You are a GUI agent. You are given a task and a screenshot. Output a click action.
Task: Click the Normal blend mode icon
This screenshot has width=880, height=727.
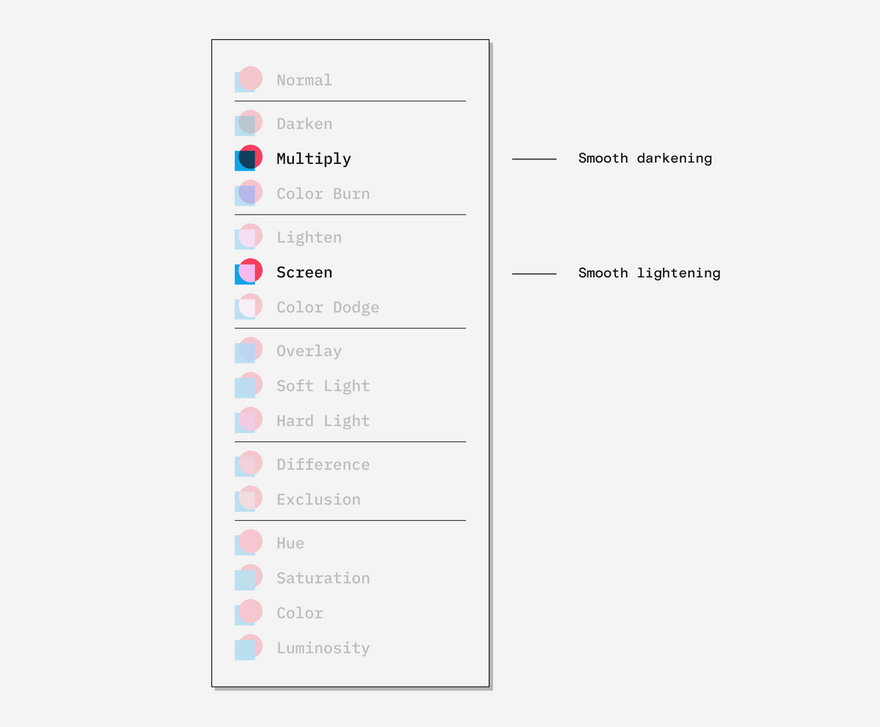point(249,79)
